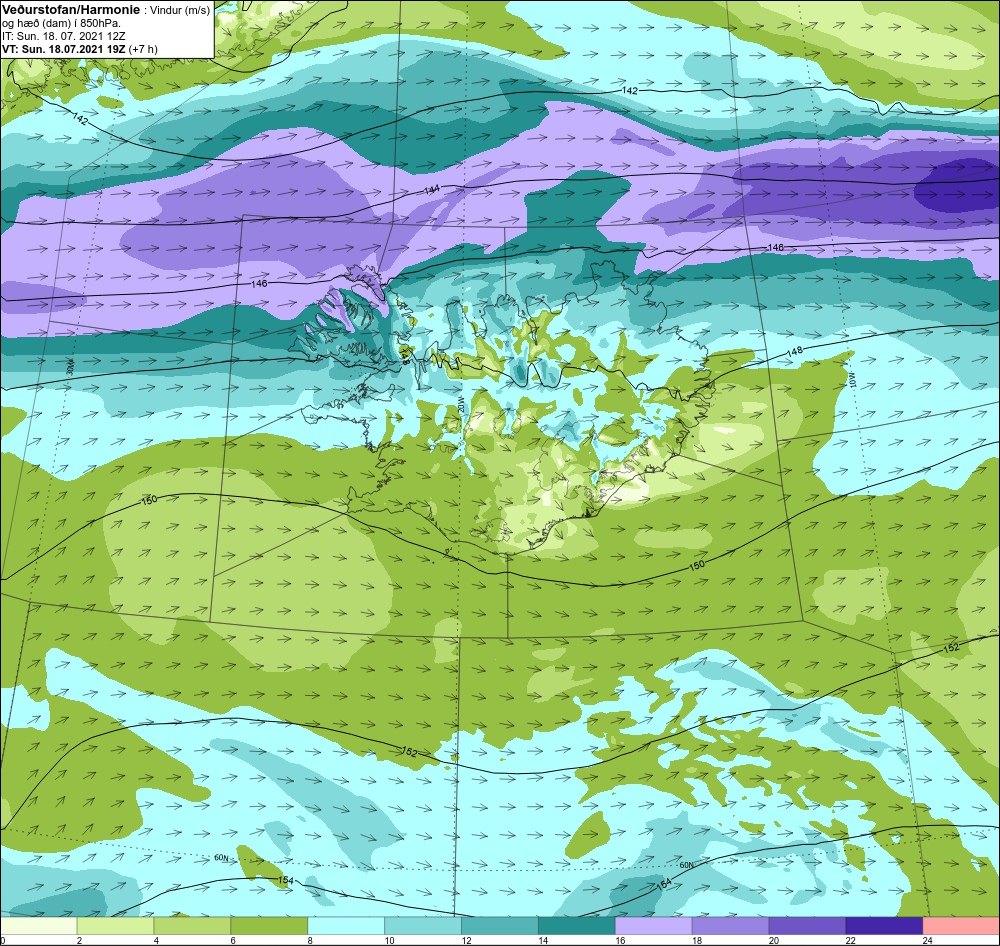
Task: Click legend scale number '20'
Action: (774, 940)
